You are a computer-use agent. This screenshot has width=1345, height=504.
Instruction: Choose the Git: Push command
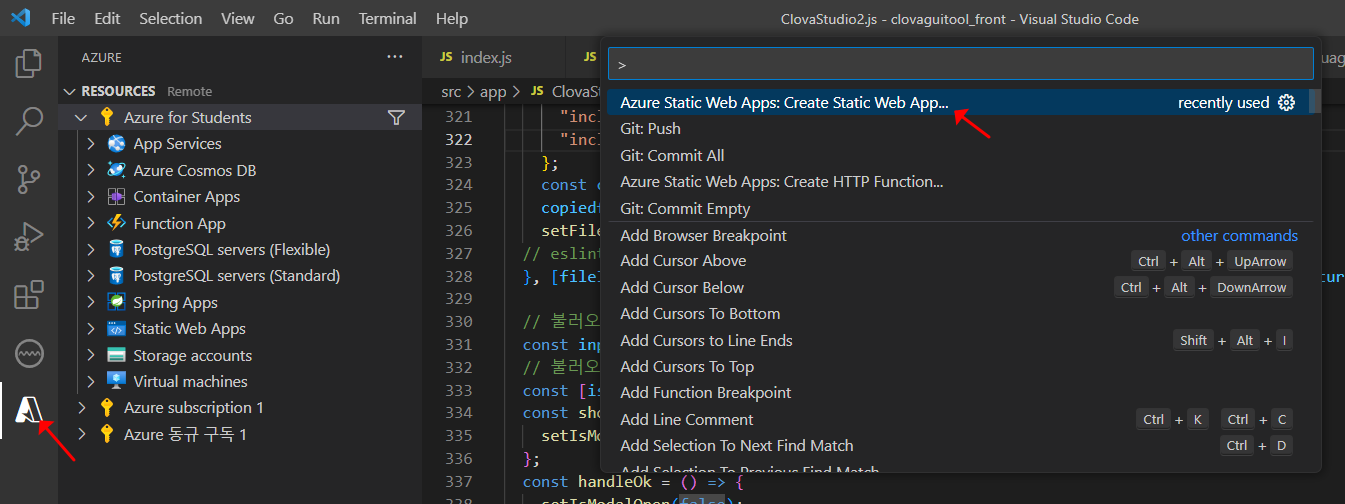[x=650, y=129]
